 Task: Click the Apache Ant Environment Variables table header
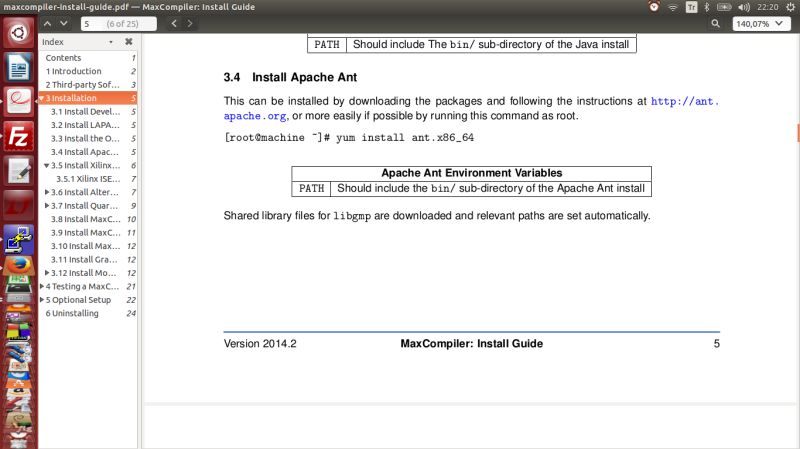point(471,173)
